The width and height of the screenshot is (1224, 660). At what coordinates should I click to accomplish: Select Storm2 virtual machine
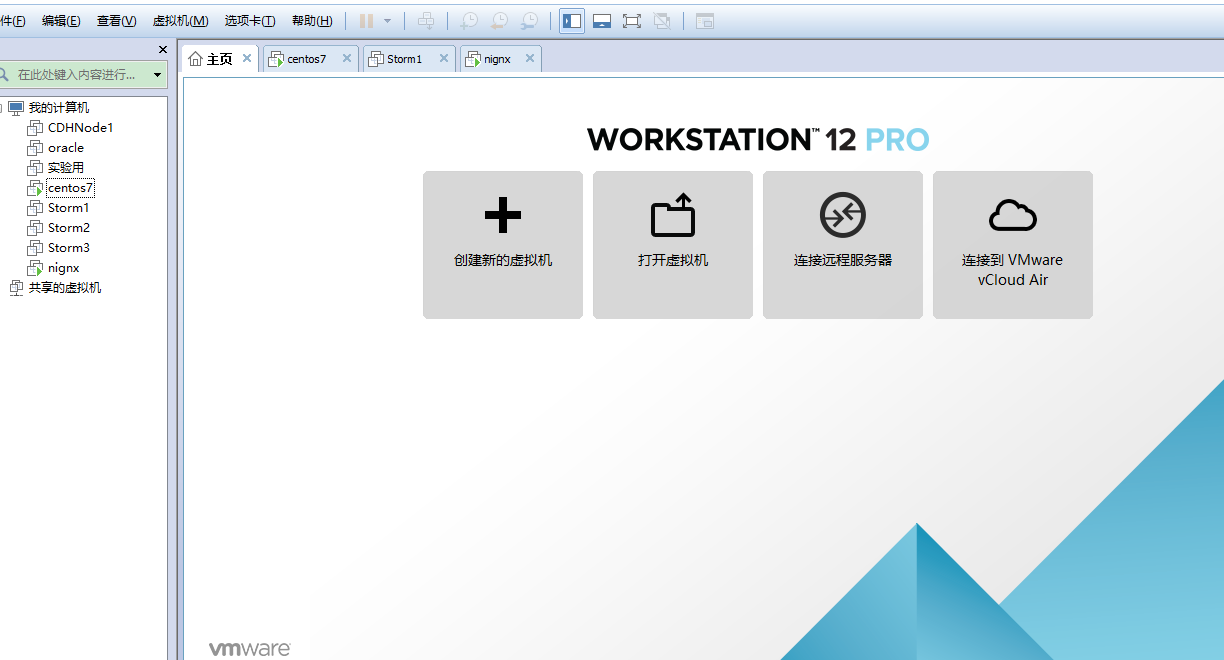click(x=68, y=228)
